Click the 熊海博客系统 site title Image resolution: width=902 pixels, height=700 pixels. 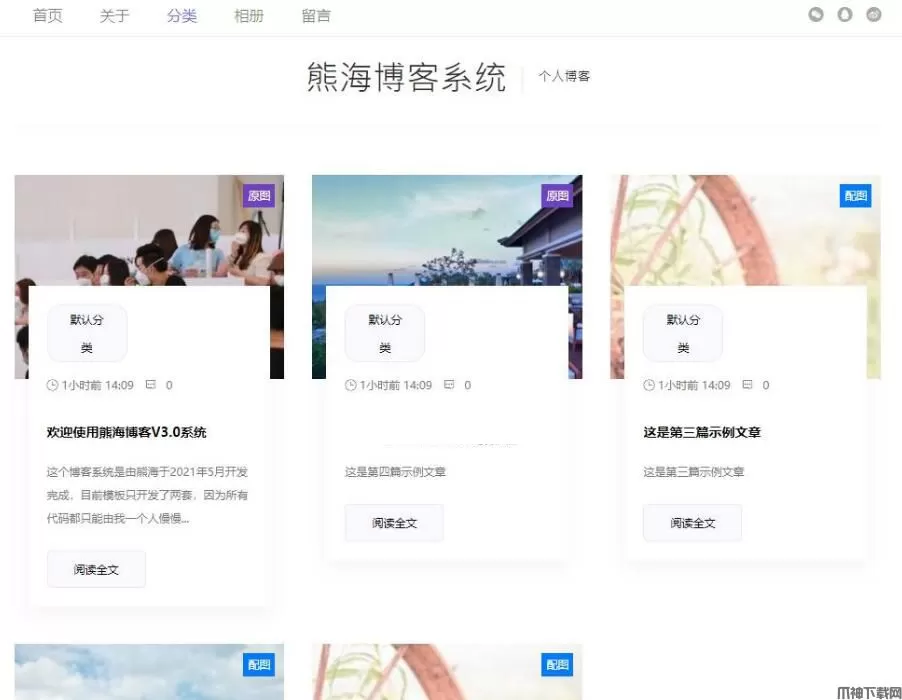406,77
